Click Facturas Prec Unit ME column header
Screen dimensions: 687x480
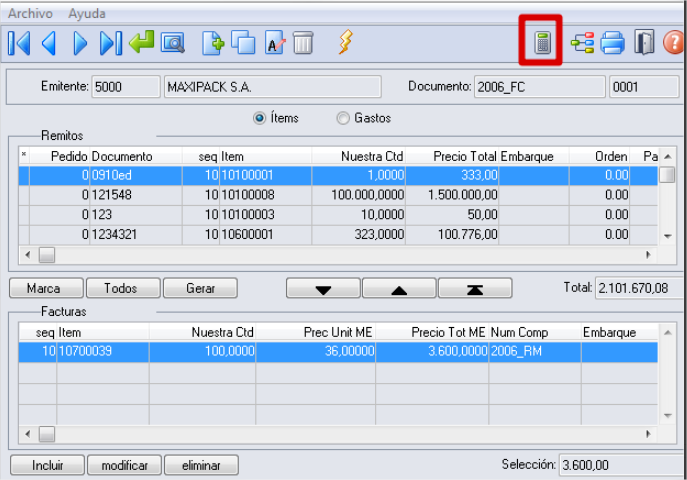(315, 332)
